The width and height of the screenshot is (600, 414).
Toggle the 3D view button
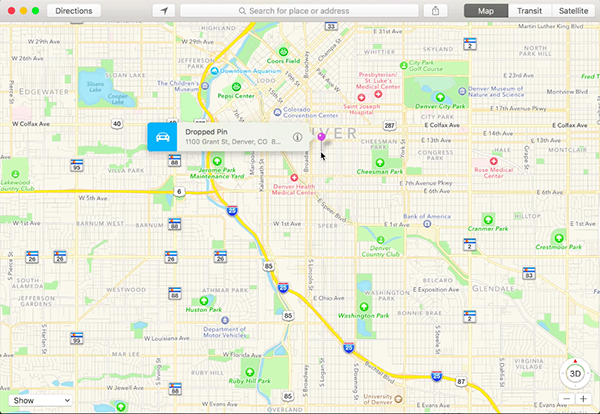tap(575, 373)
